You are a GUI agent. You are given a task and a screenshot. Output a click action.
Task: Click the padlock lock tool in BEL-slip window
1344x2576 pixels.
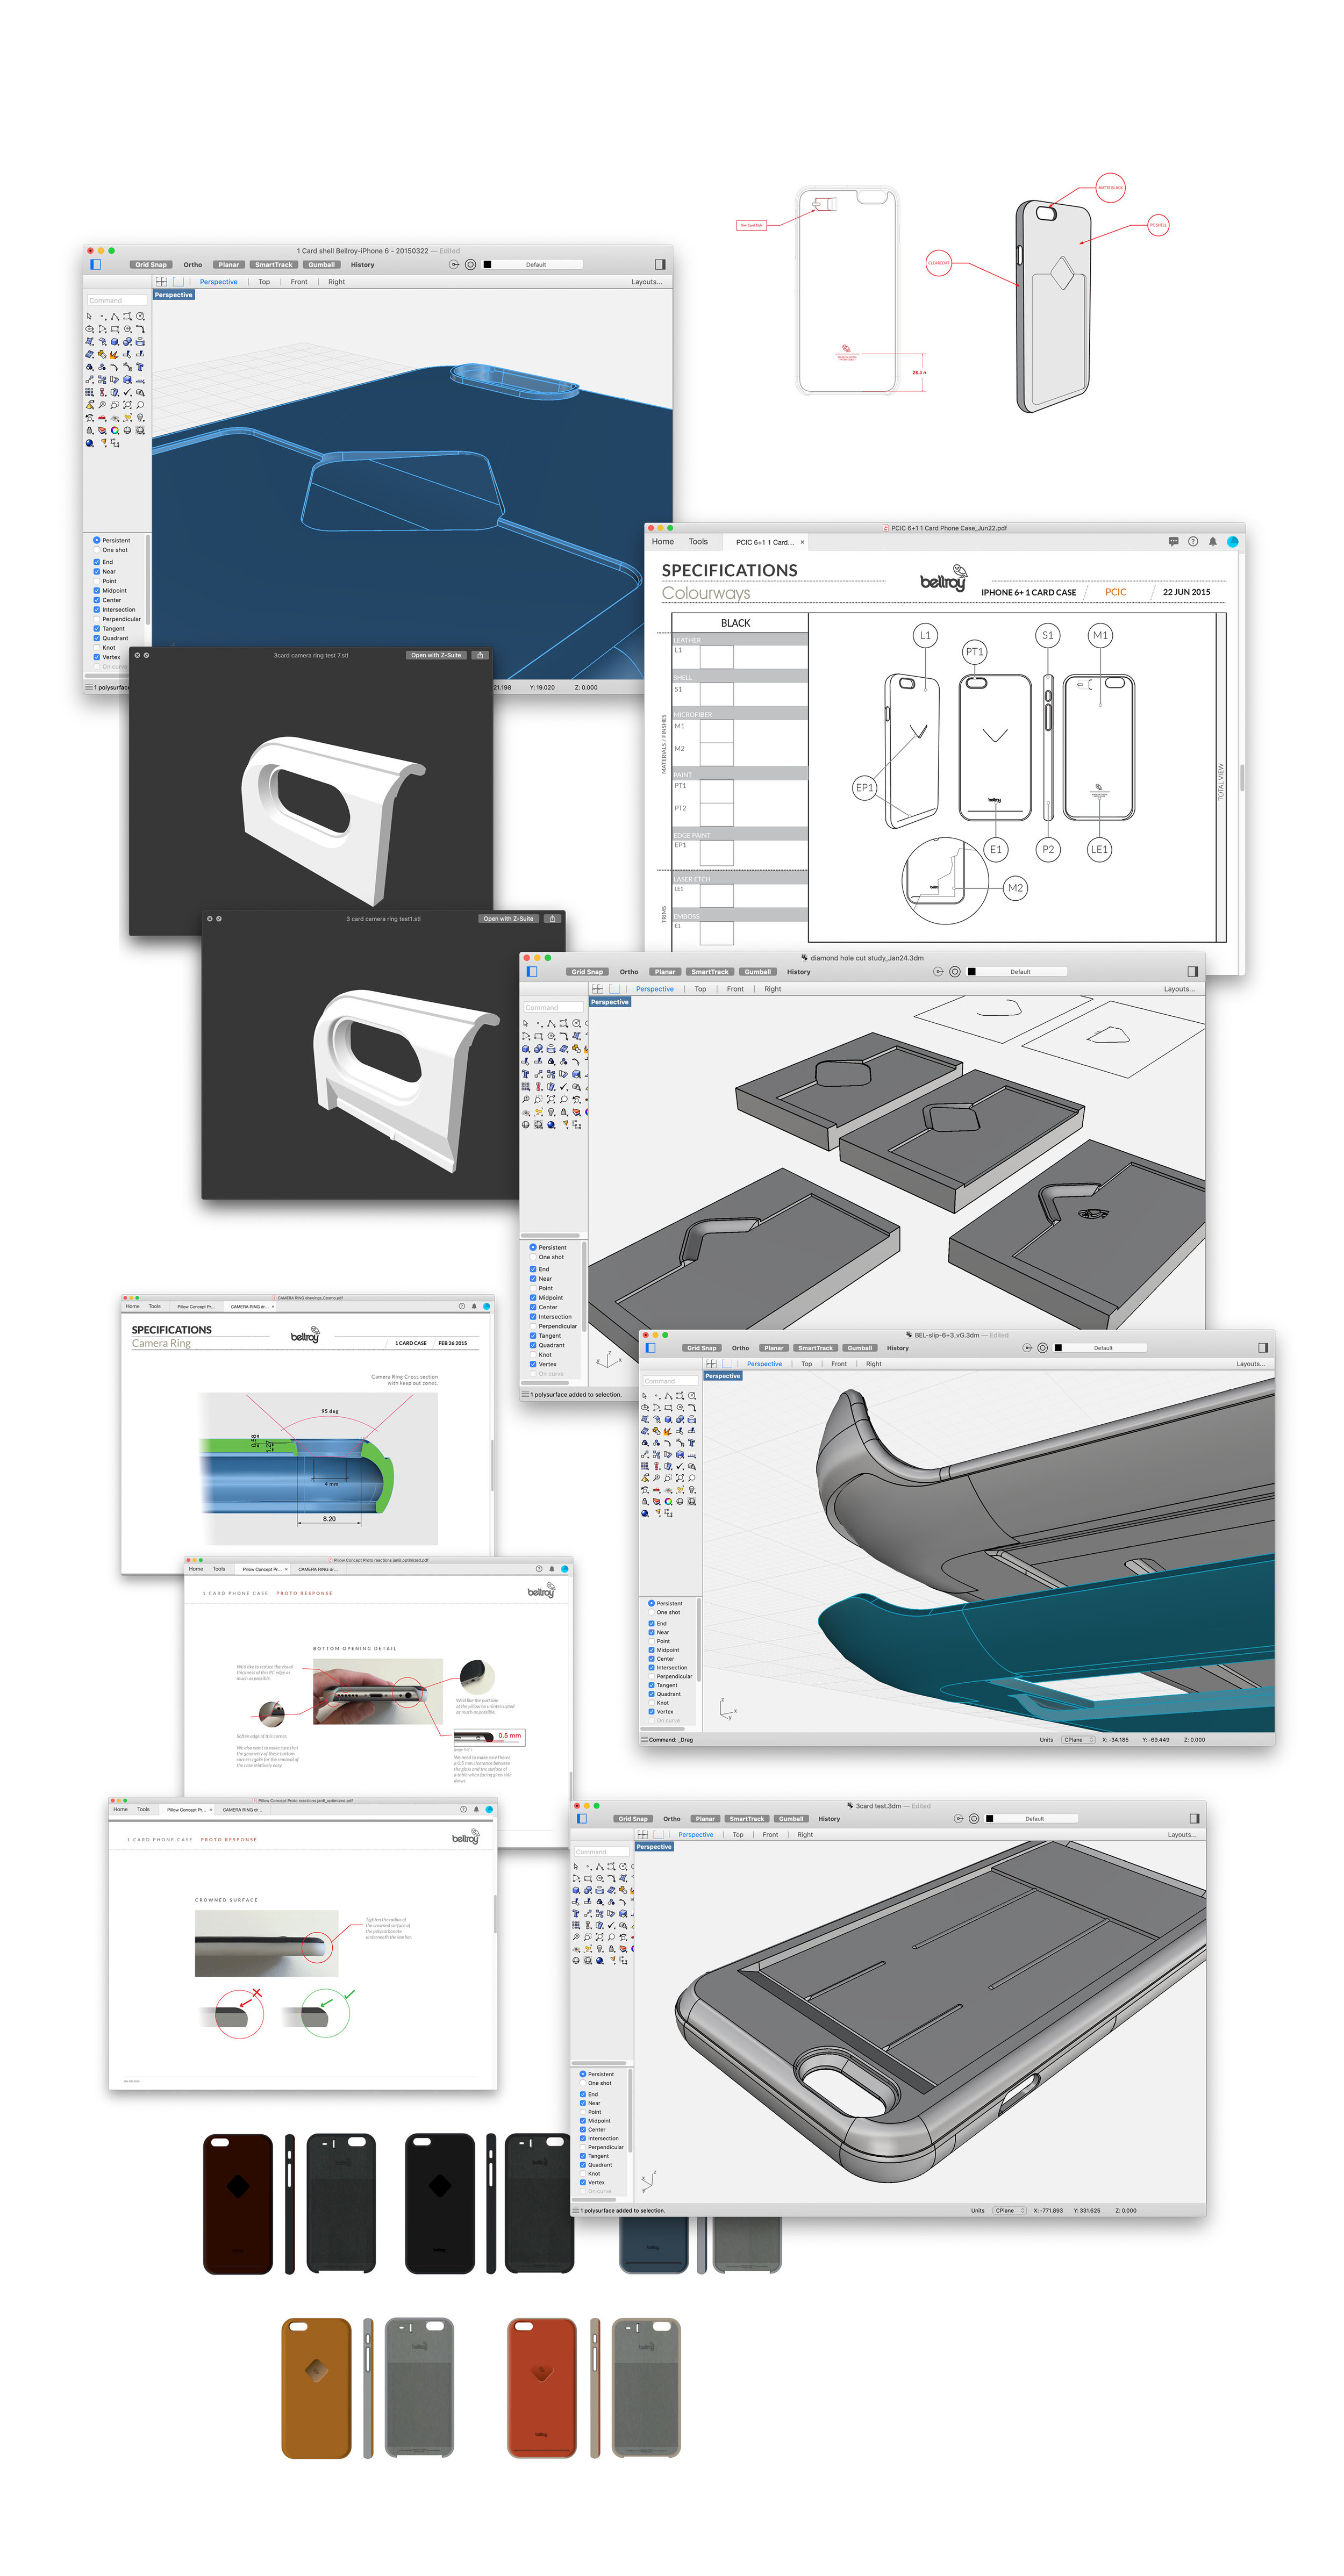(x=645, y=1501)
